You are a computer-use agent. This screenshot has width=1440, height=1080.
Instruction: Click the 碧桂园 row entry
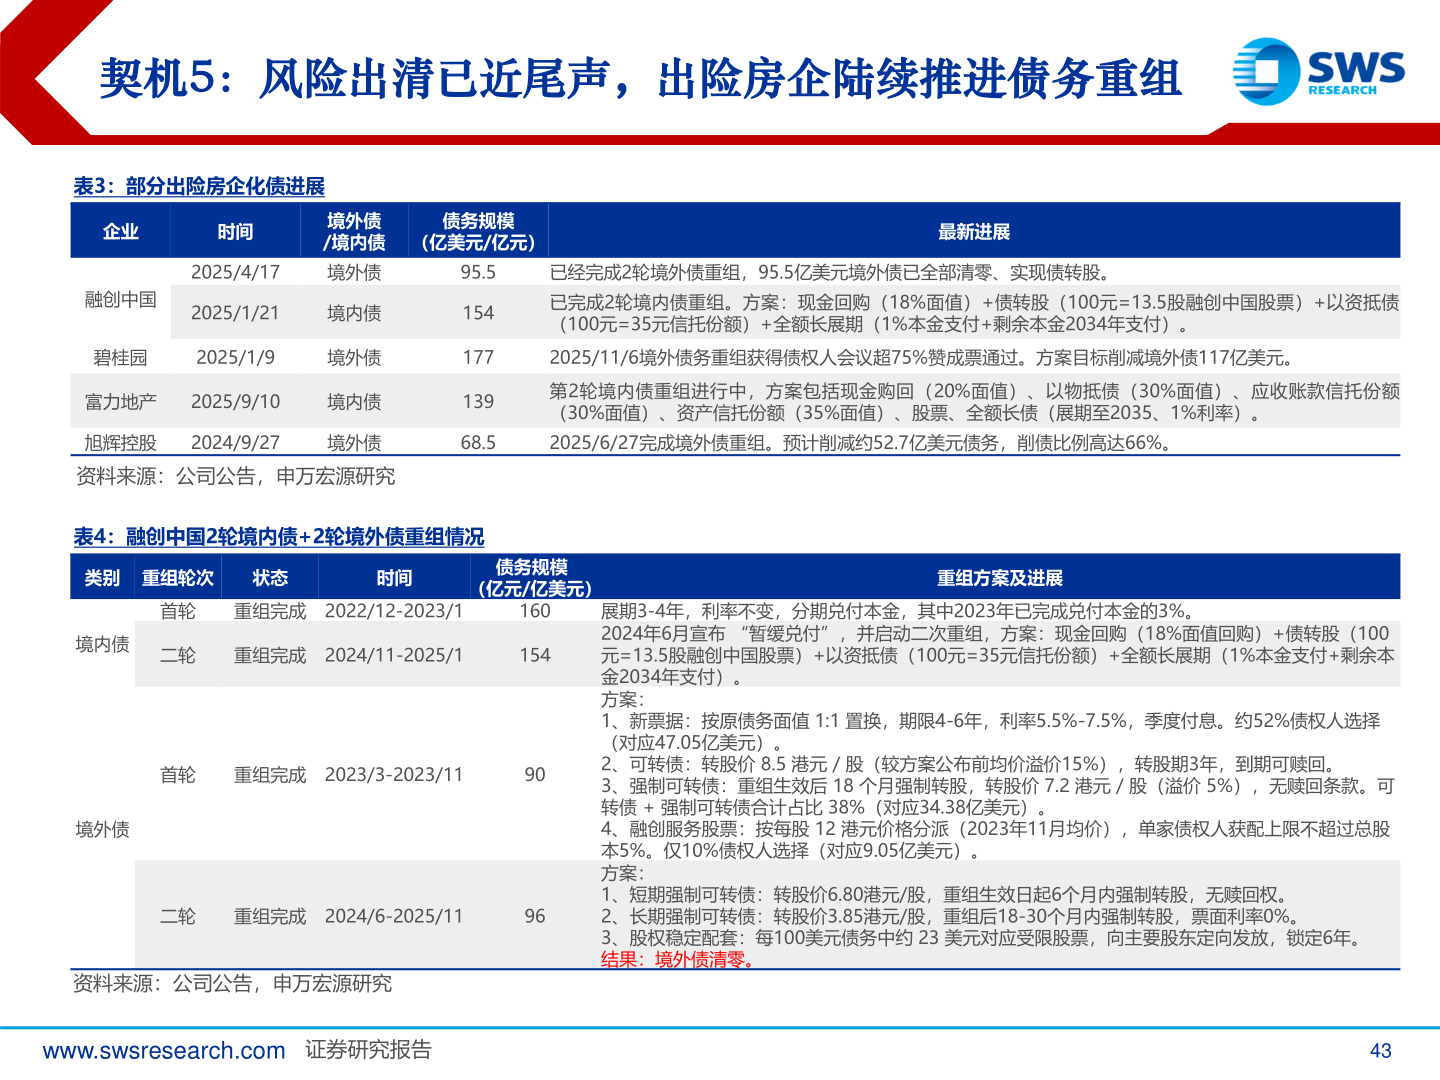[119, 356]
